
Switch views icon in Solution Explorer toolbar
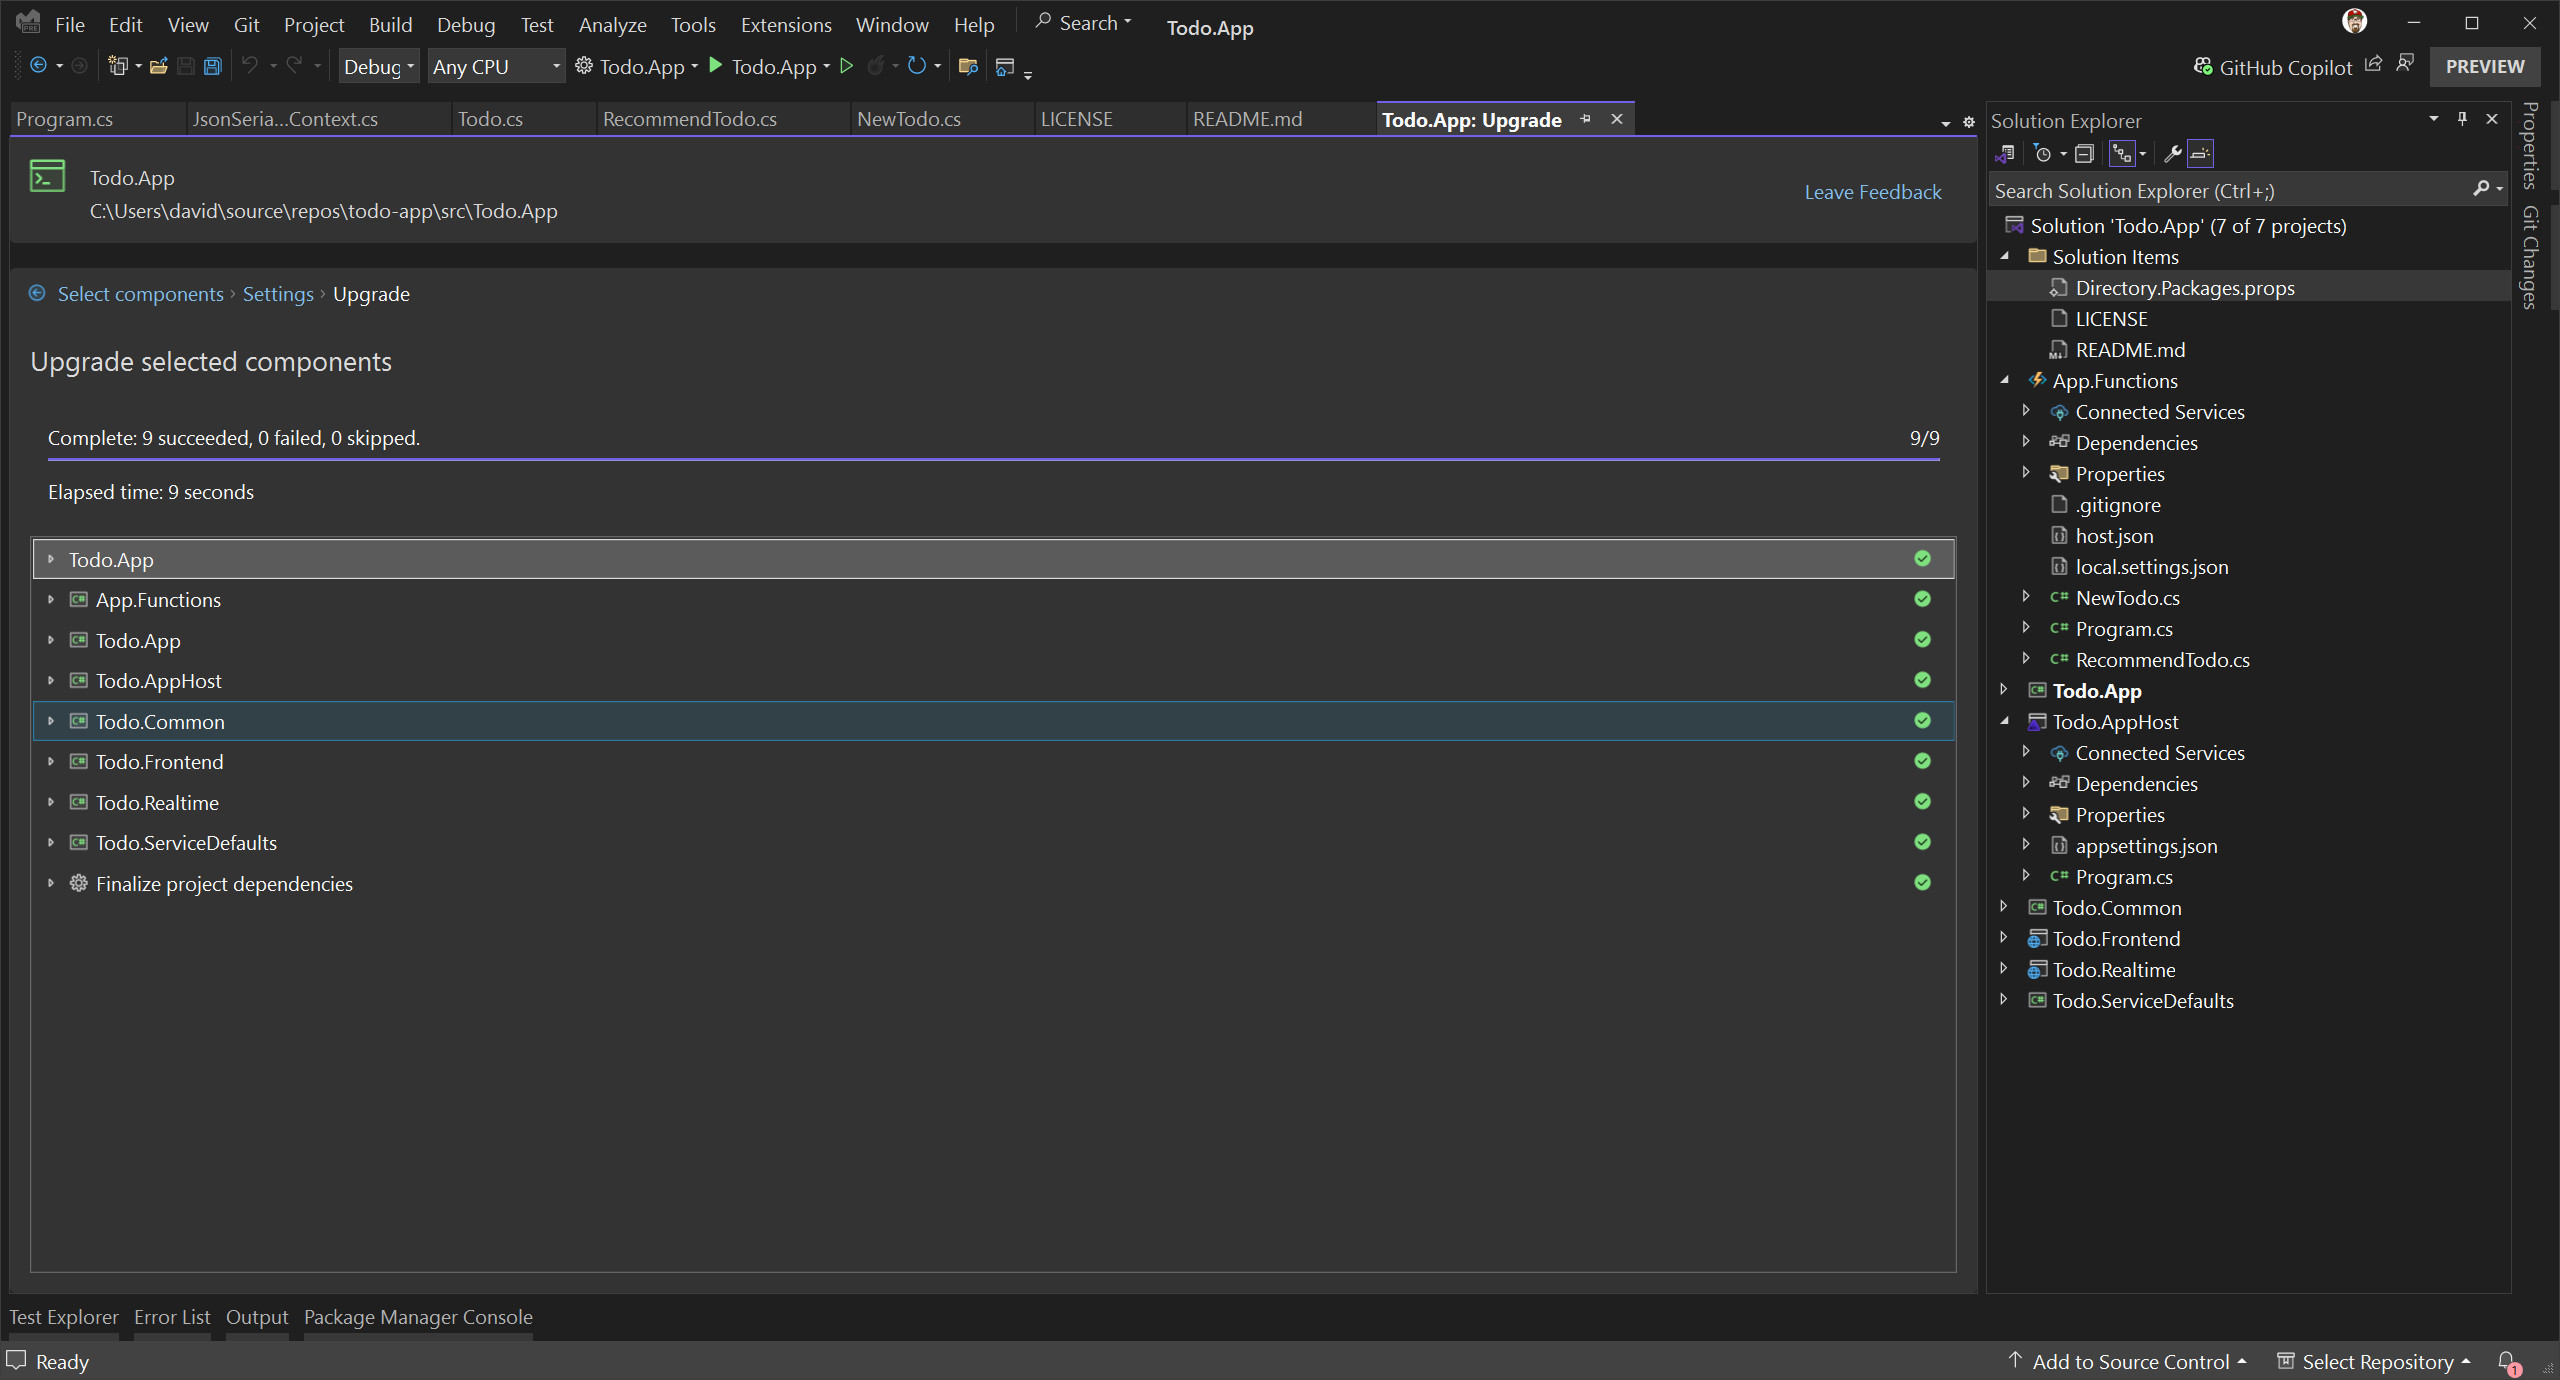2005,154
